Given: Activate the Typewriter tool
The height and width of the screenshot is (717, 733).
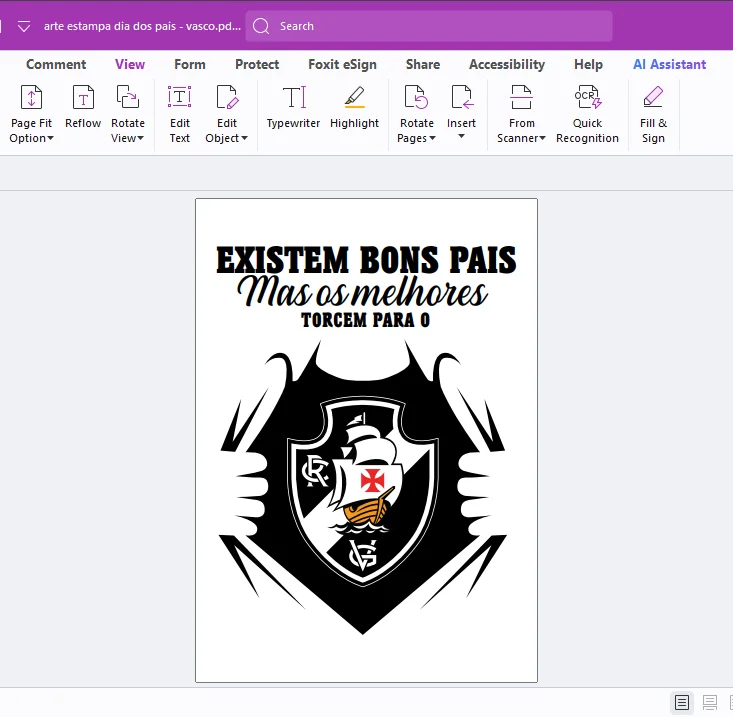Looking at the screenshot, I should 294,107.
